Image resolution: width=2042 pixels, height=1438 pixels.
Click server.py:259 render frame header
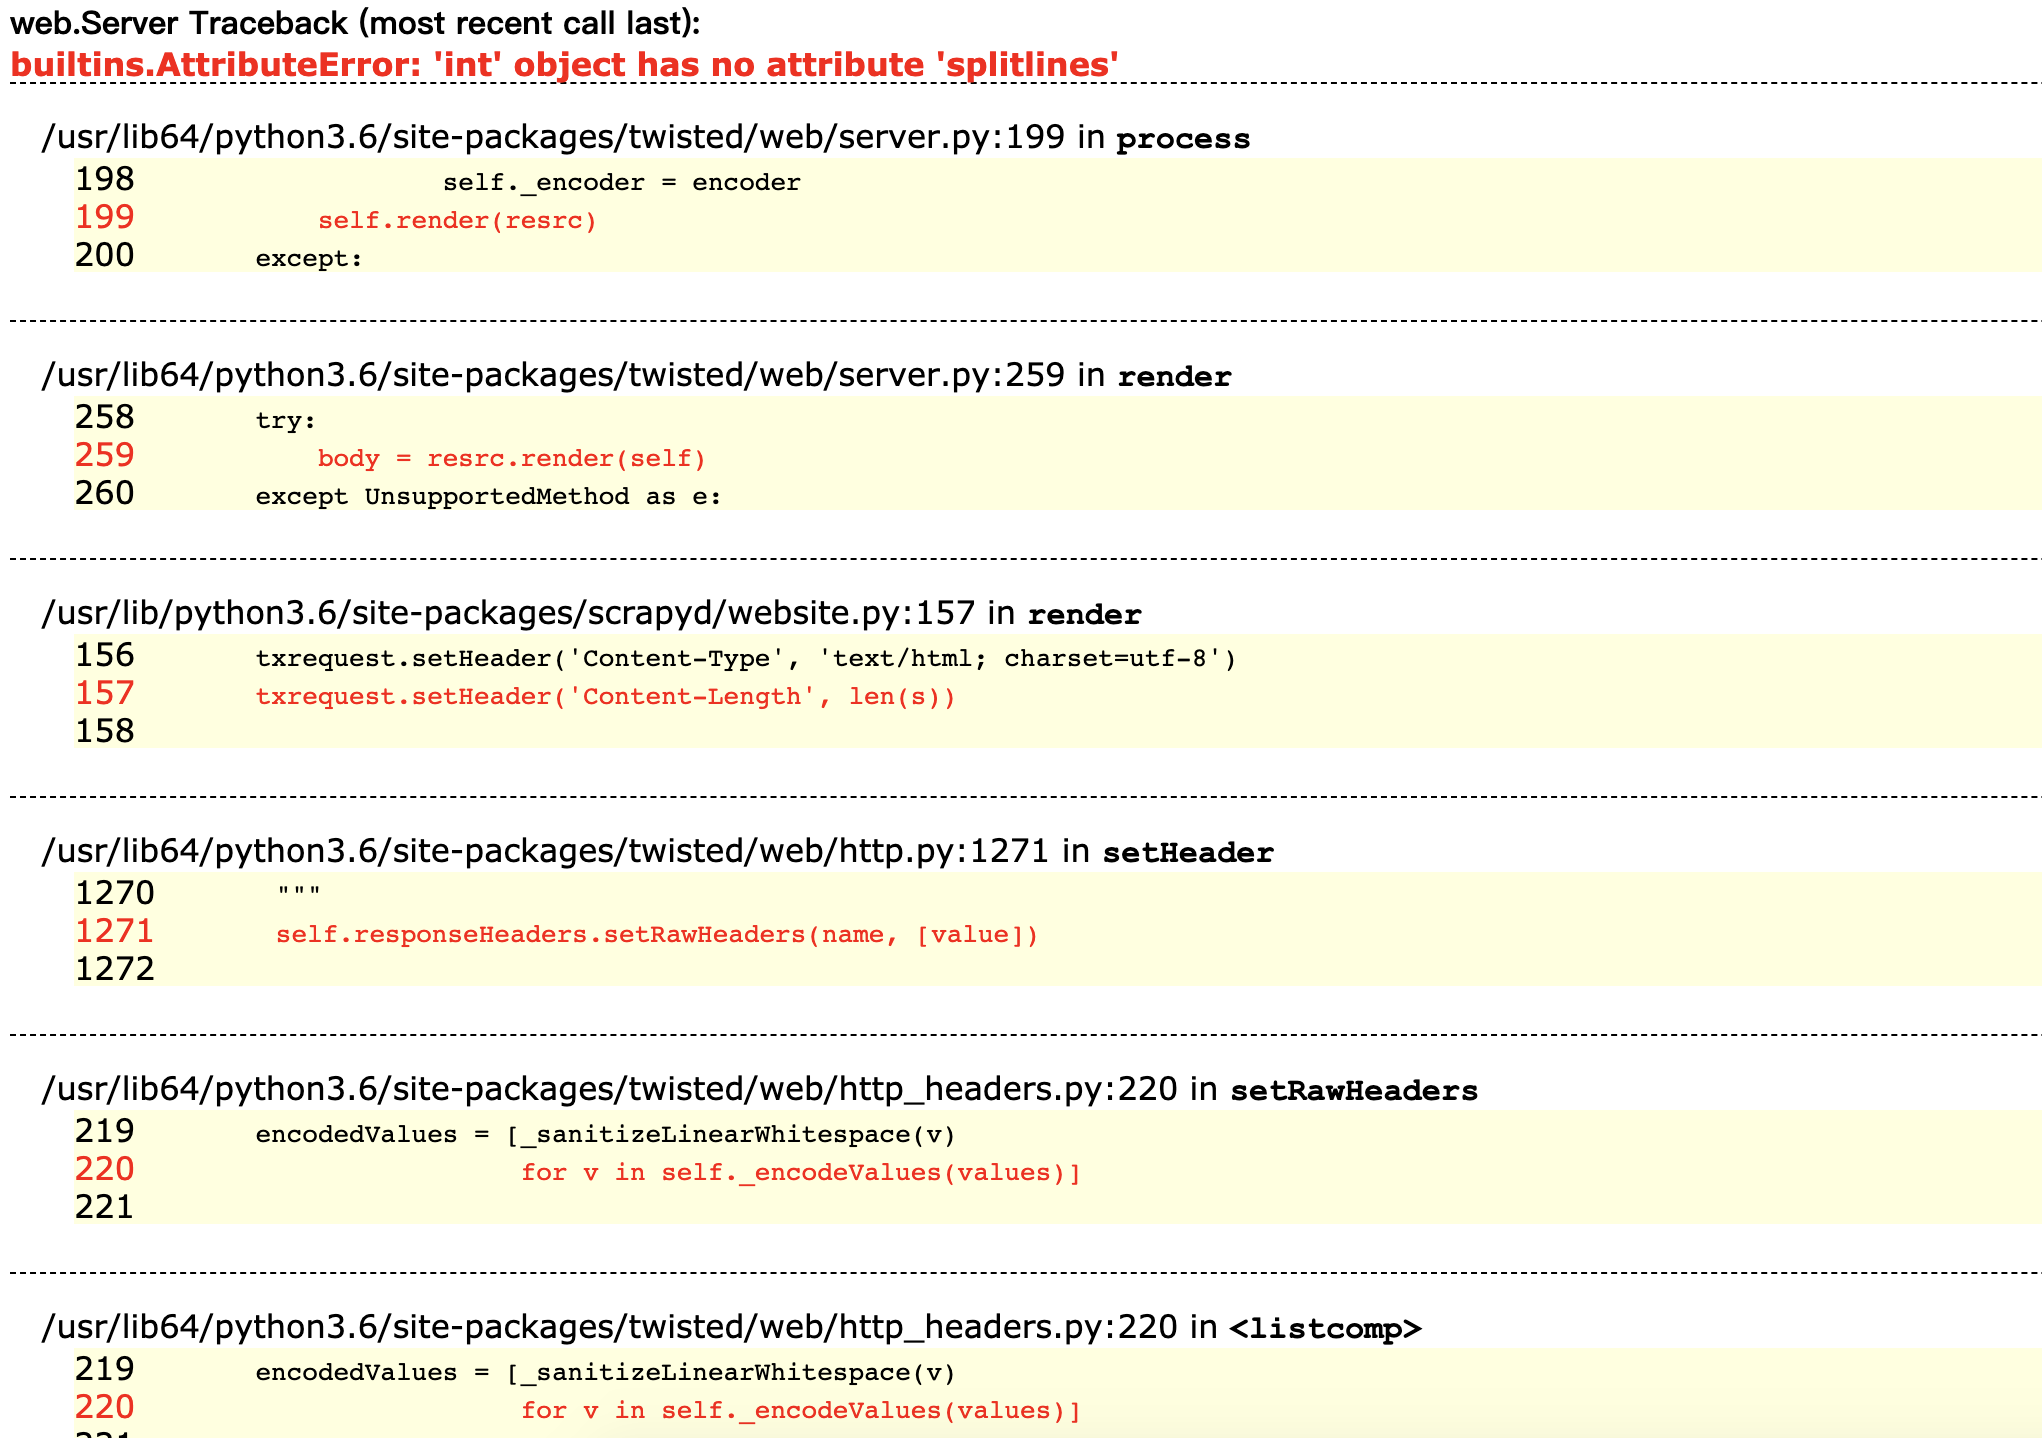pos(636,375)
